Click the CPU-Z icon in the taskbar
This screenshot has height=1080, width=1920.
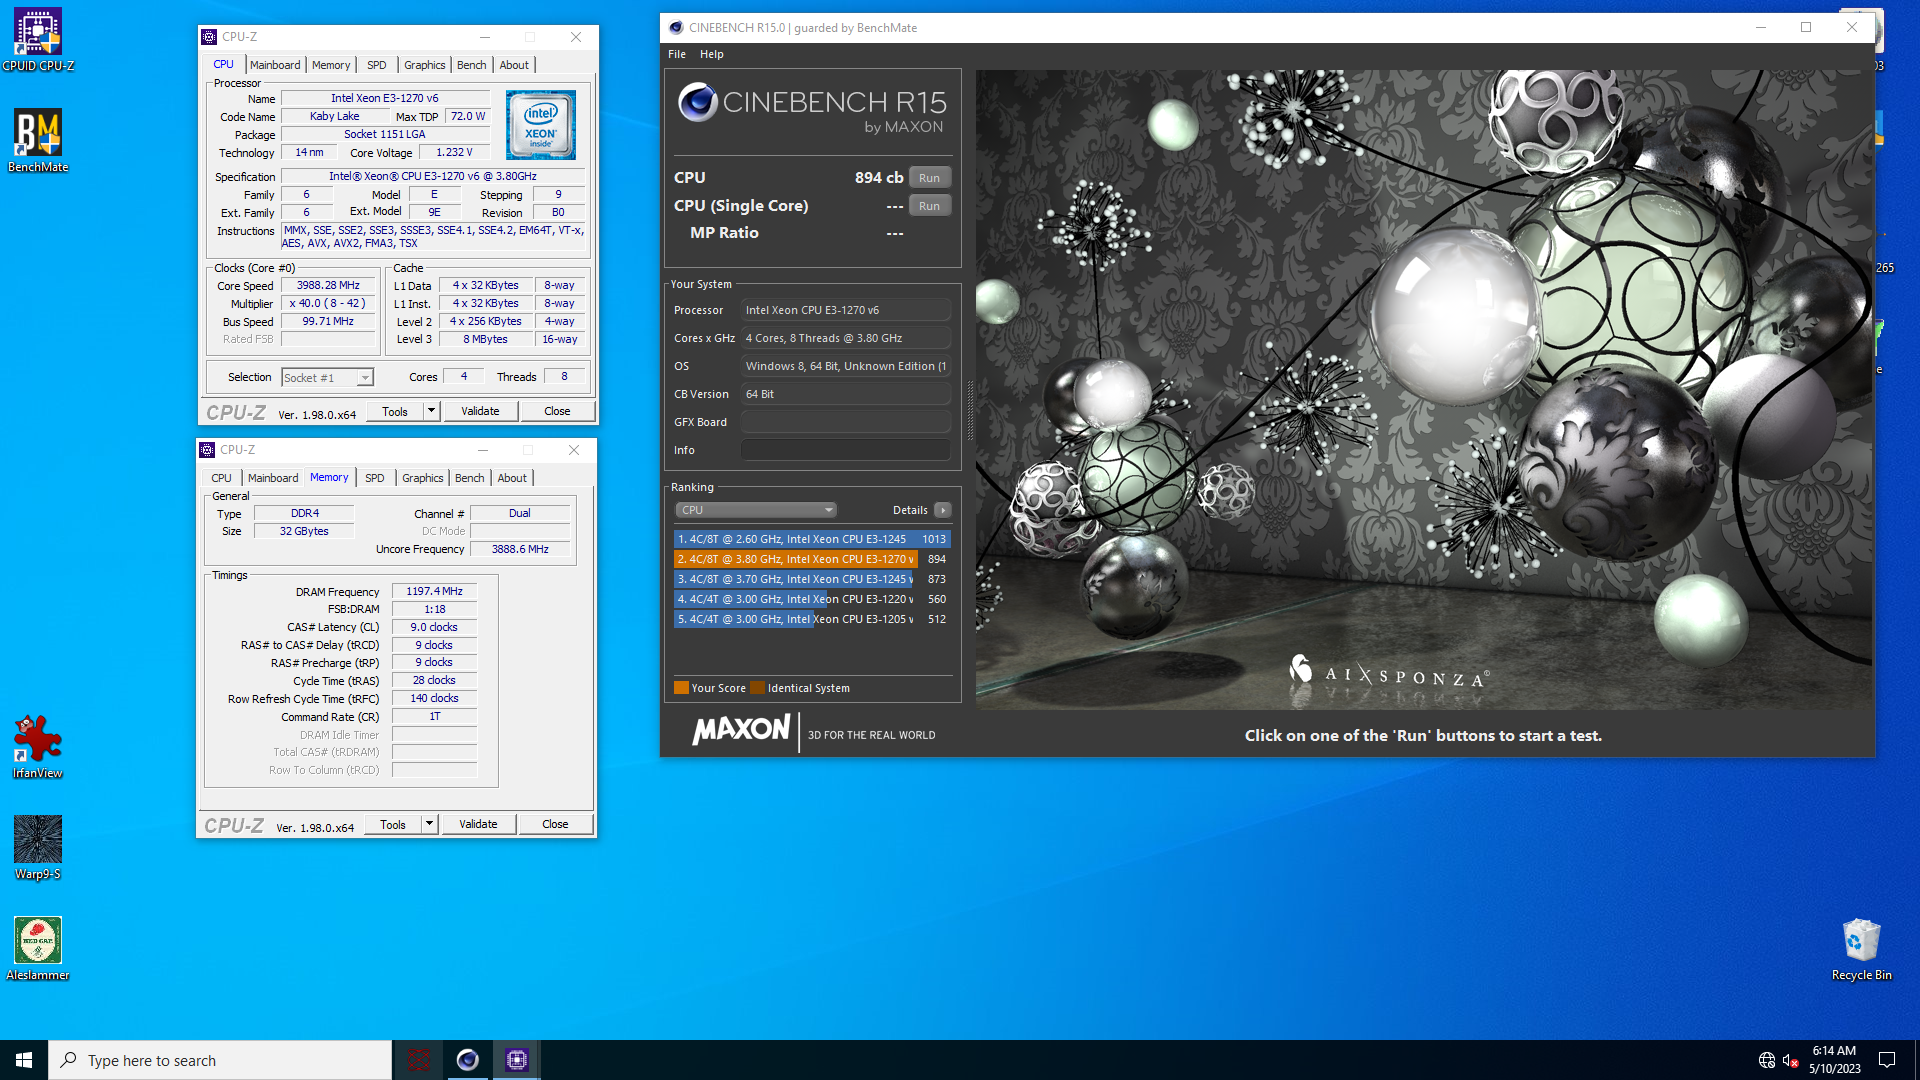[517, 1060]
